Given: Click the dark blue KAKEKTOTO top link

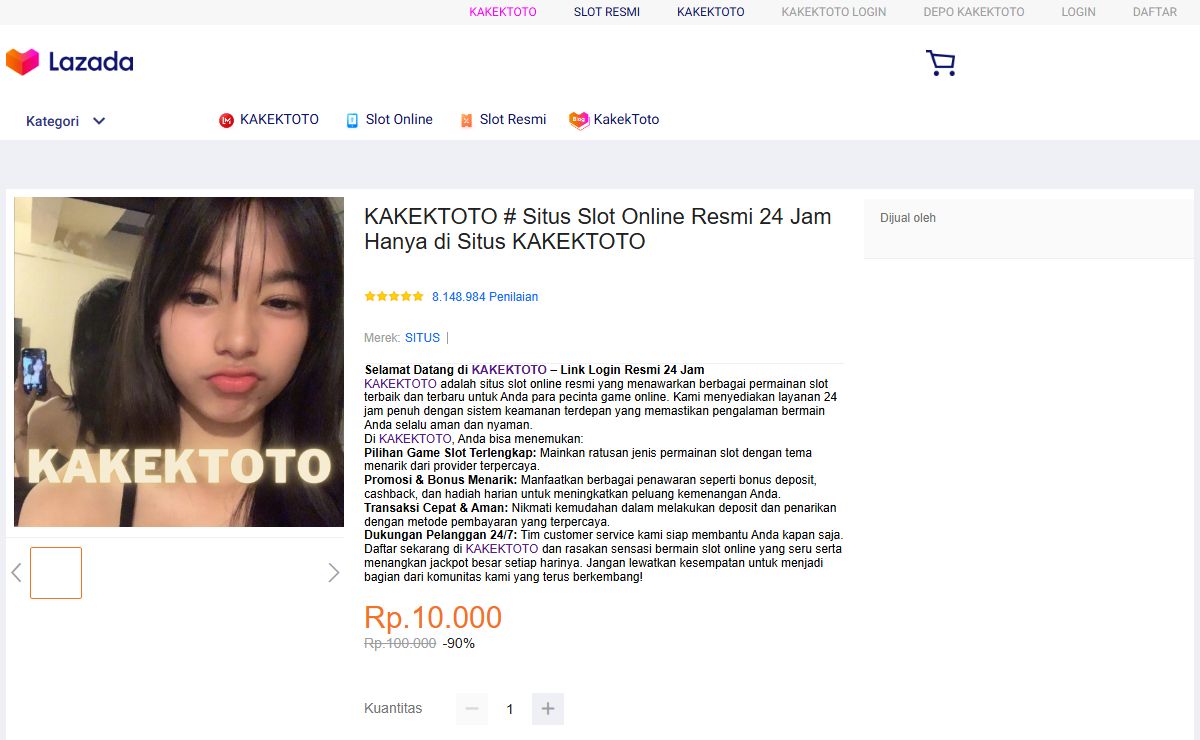Looking at the screenshot, I should (711, 12).
